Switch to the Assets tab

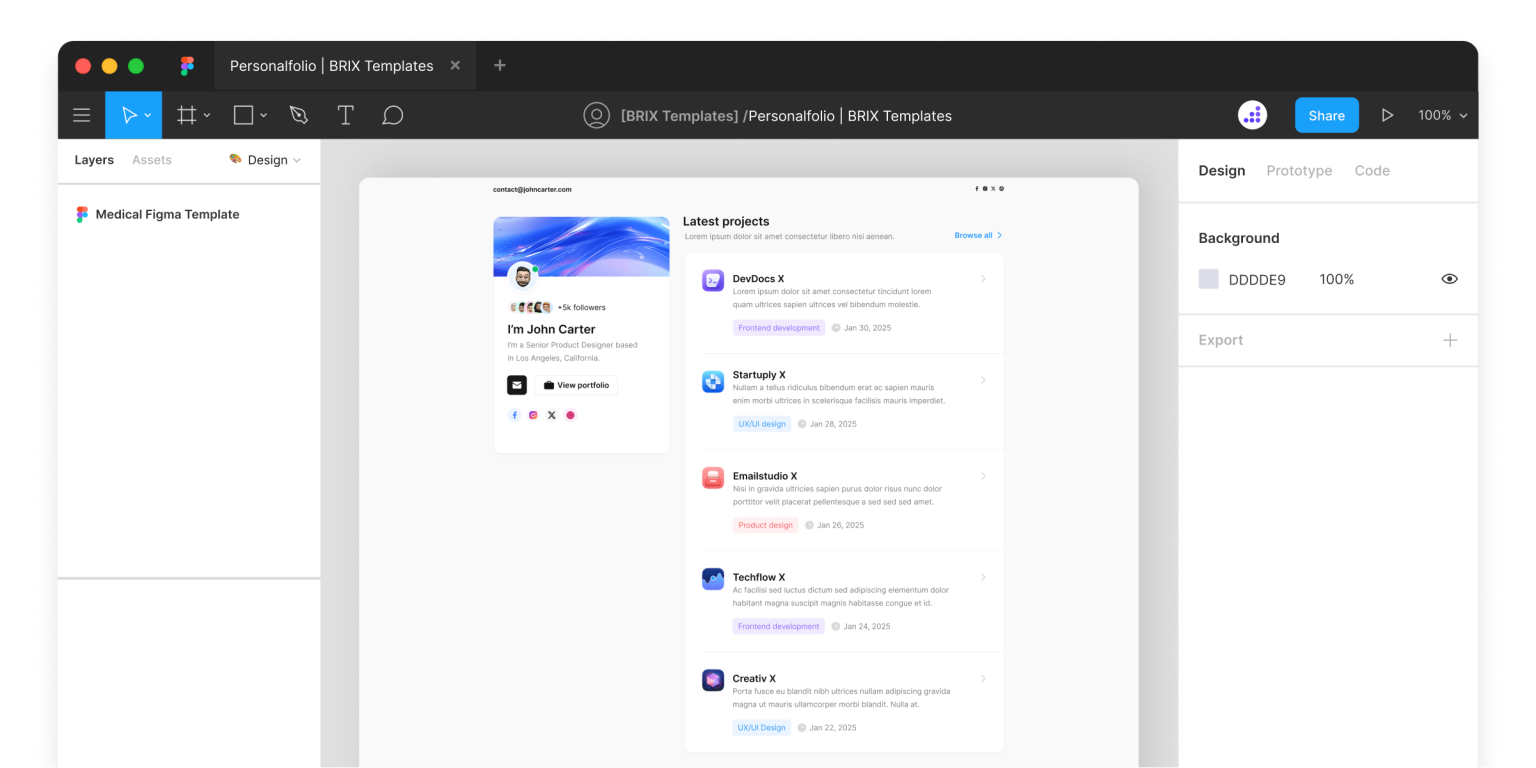point(151,160)
